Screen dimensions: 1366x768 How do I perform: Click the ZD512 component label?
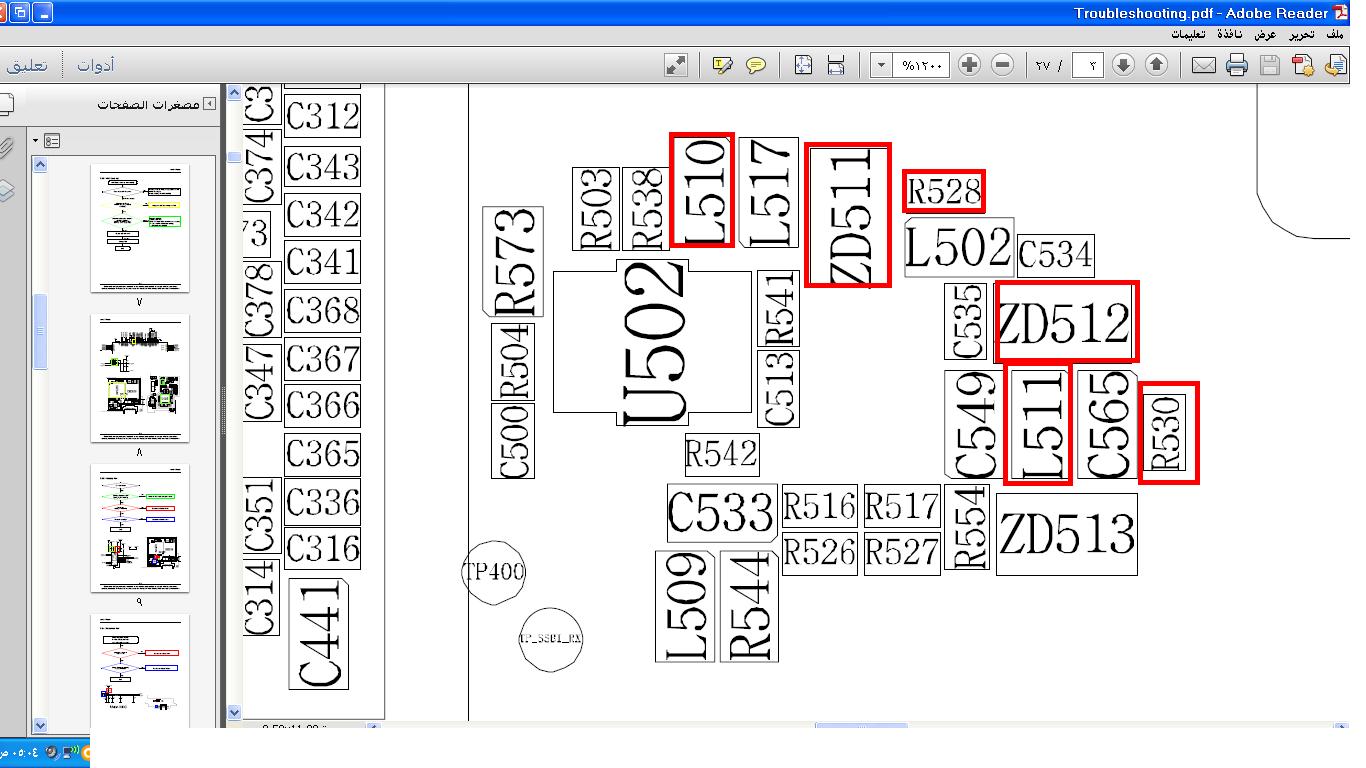(1067, 322)
